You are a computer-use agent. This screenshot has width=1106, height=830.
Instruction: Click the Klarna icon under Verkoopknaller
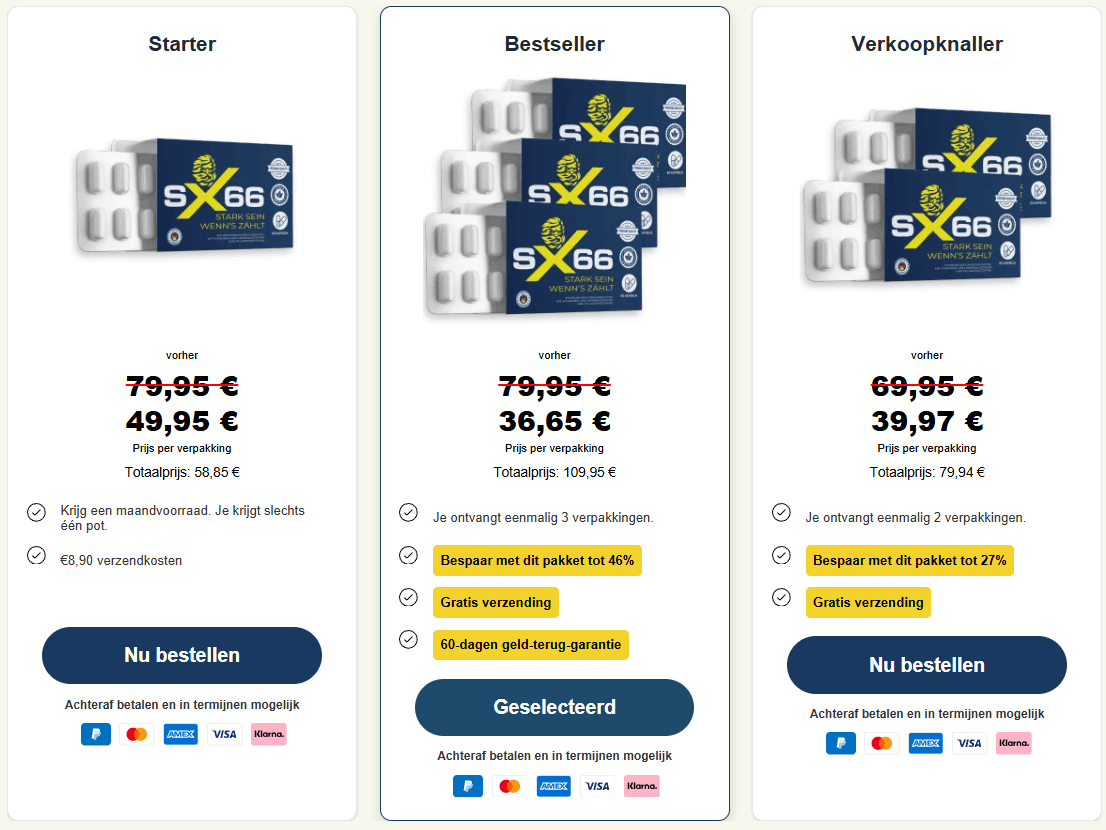[1014, 743]
